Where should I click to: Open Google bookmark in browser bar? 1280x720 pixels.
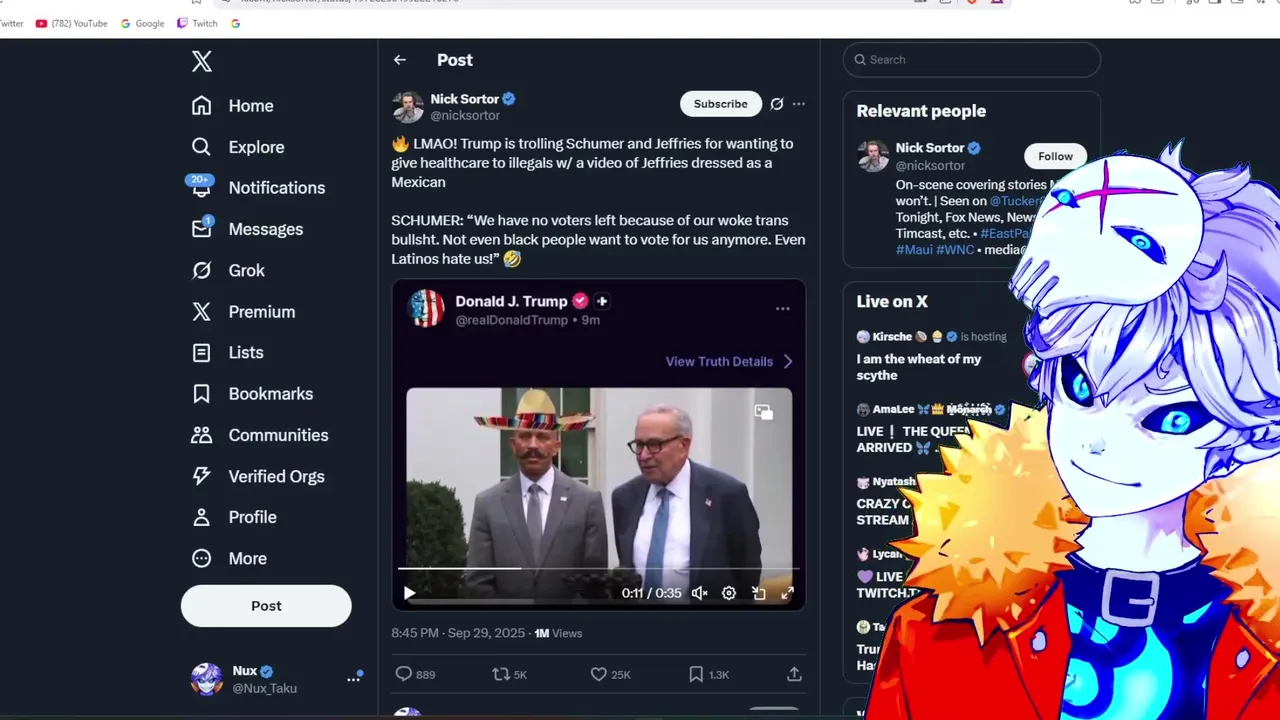point(142,23)
